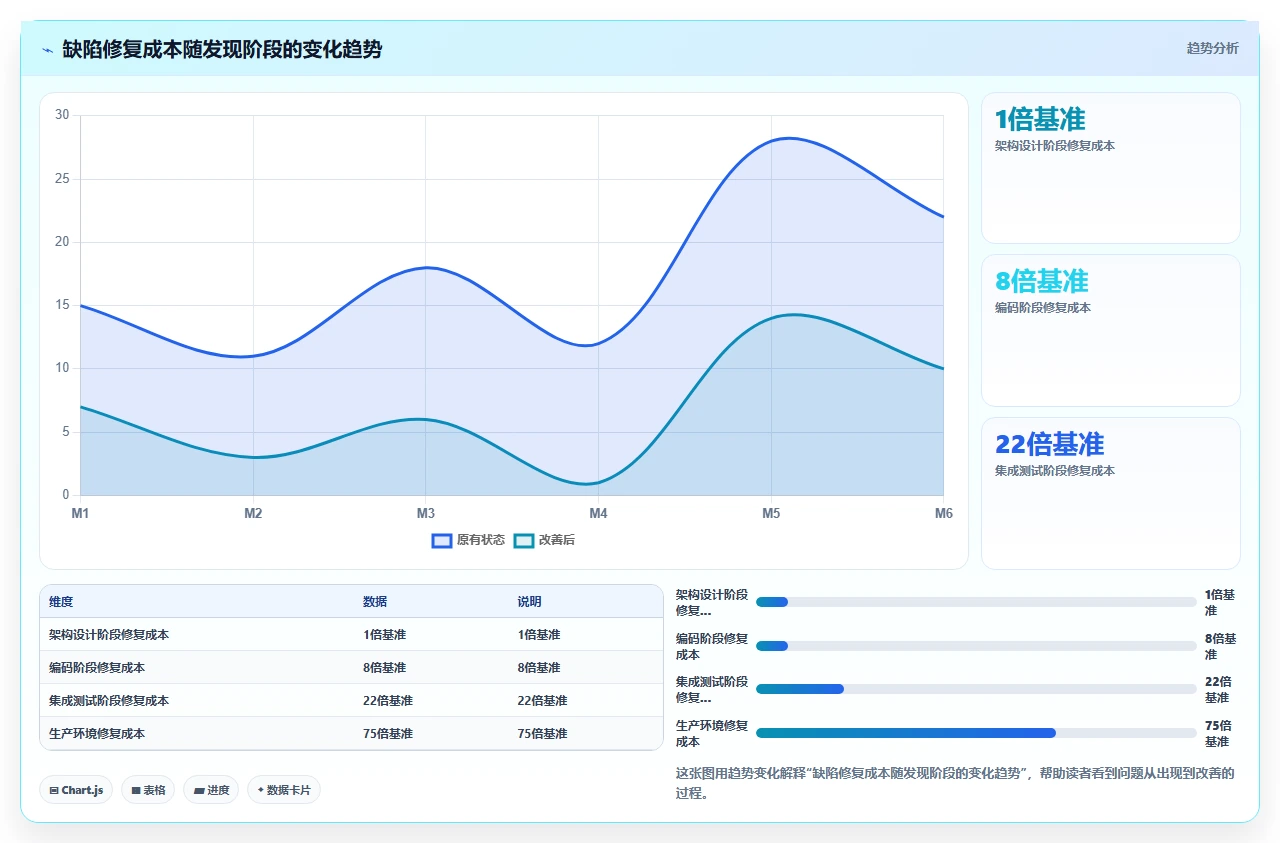Screen dimensions: 1280x843
Task: Click the M6 x-axis label
Action: [943, 513]
